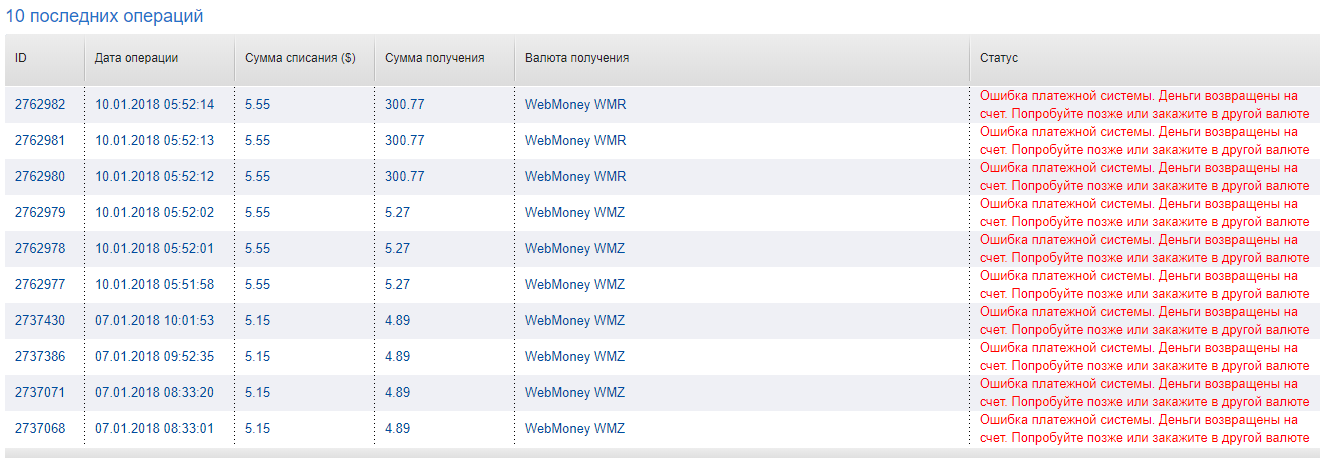Click date 10.01.2018 05:52:14
Viewport: 1337px width, 458px height.
tap(154, 104)
